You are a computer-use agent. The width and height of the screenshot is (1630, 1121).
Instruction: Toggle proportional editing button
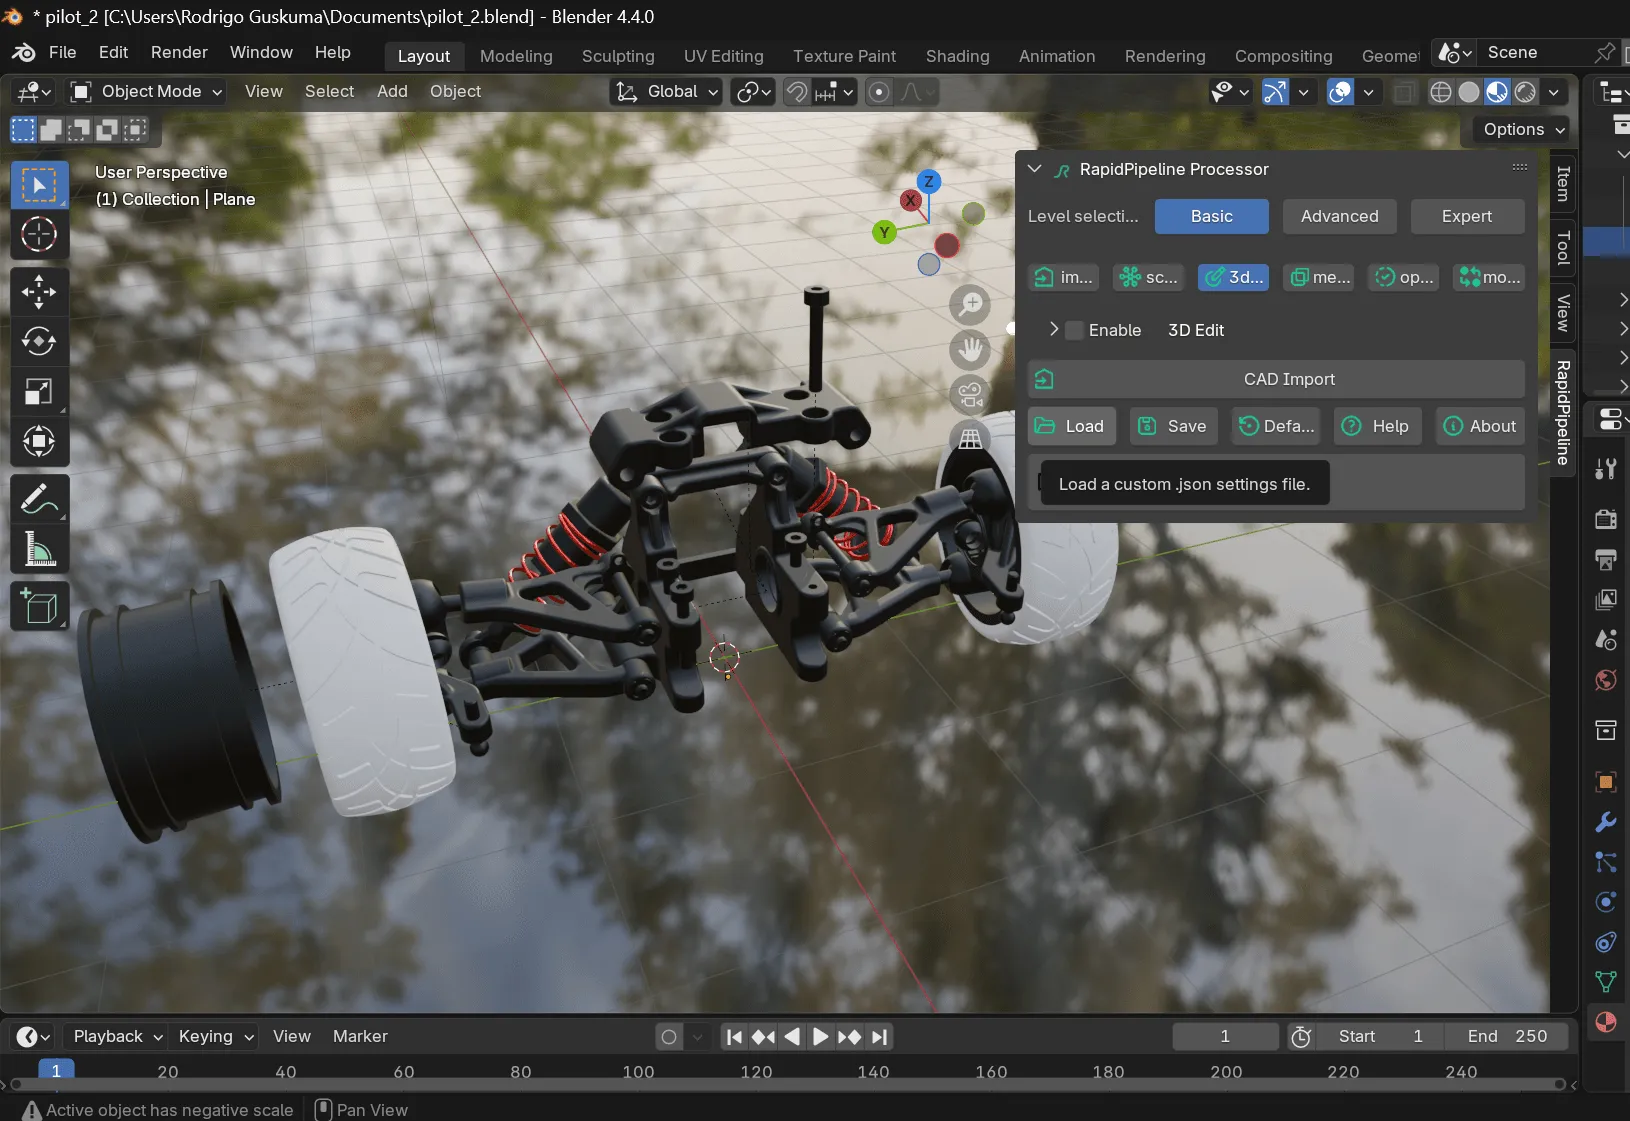click(879, 92)
